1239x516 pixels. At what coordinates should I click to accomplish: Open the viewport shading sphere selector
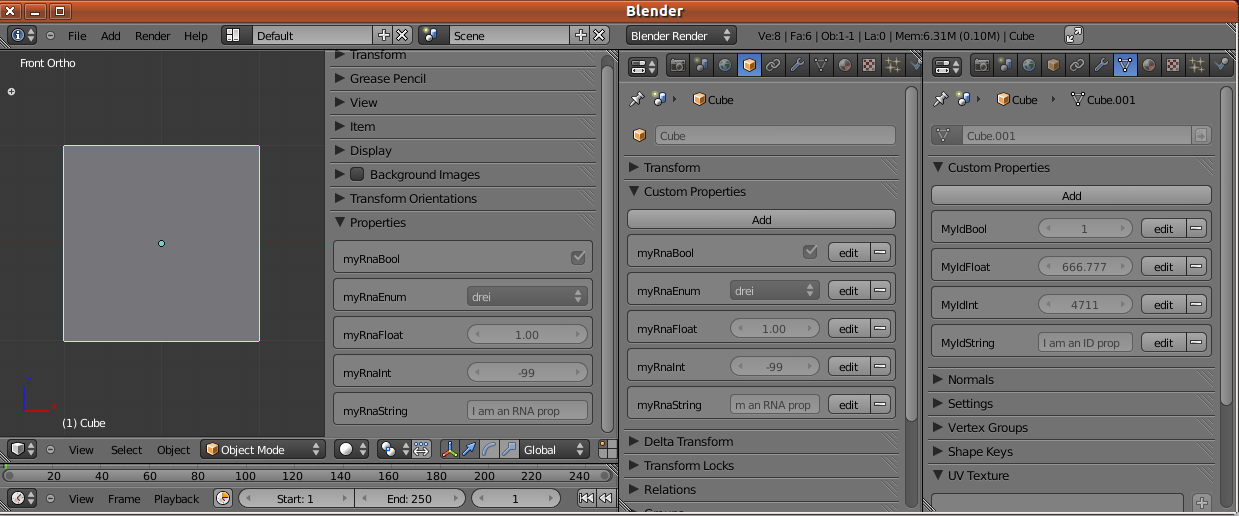point(351,449)
